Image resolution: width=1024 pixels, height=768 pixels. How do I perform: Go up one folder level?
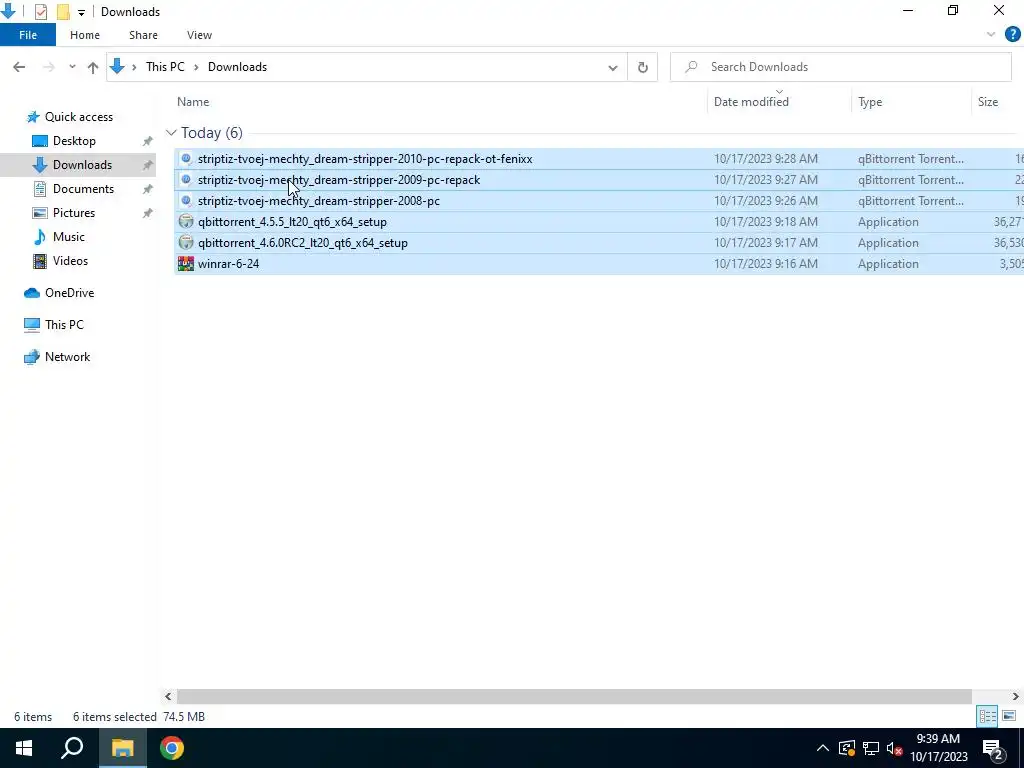(x=93, y=67)
